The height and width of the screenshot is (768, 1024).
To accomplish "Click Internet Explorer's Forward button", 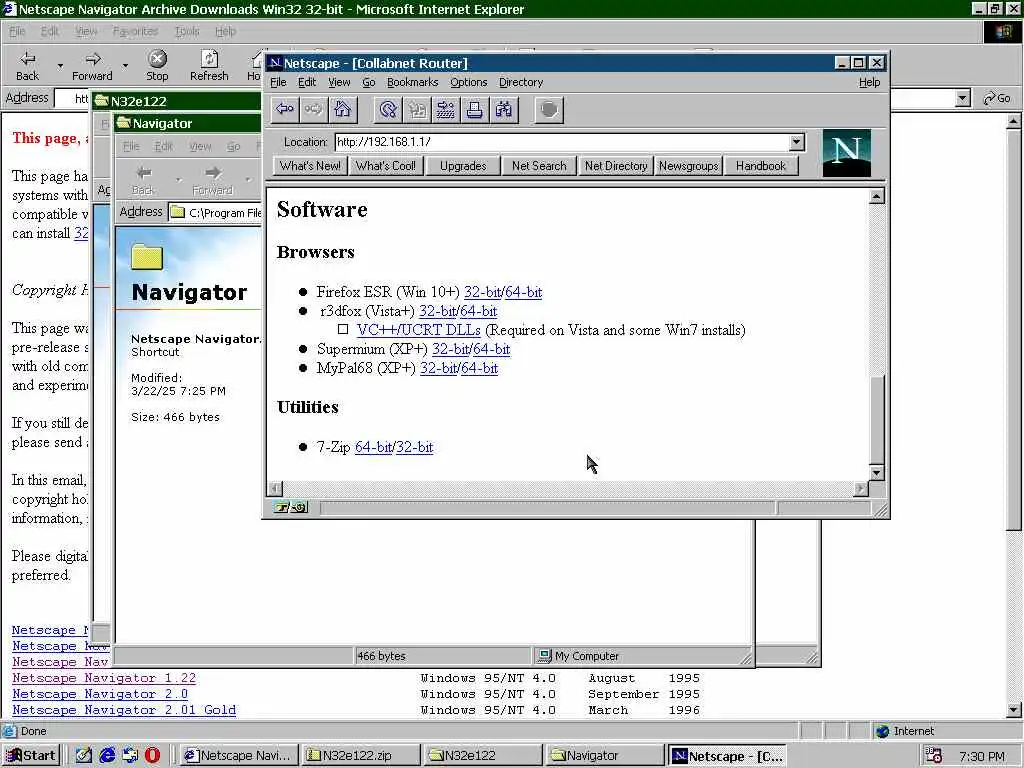I will pyautogui.click(x=92, y=66).
